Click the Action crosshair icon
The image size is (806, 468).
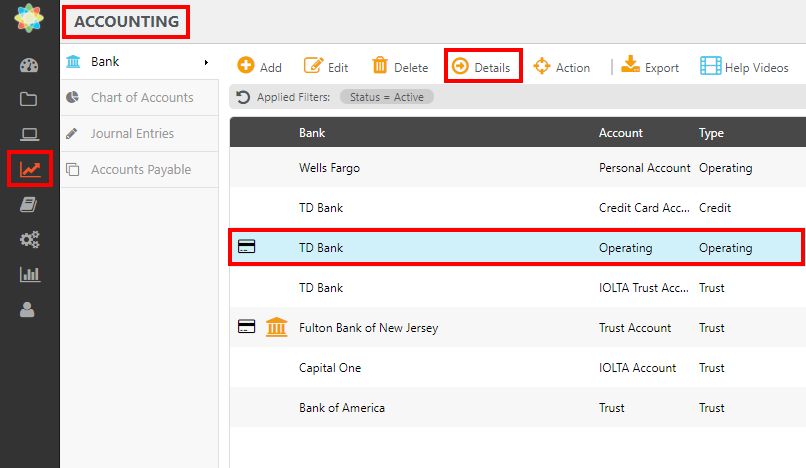click(x=542, y=66)
